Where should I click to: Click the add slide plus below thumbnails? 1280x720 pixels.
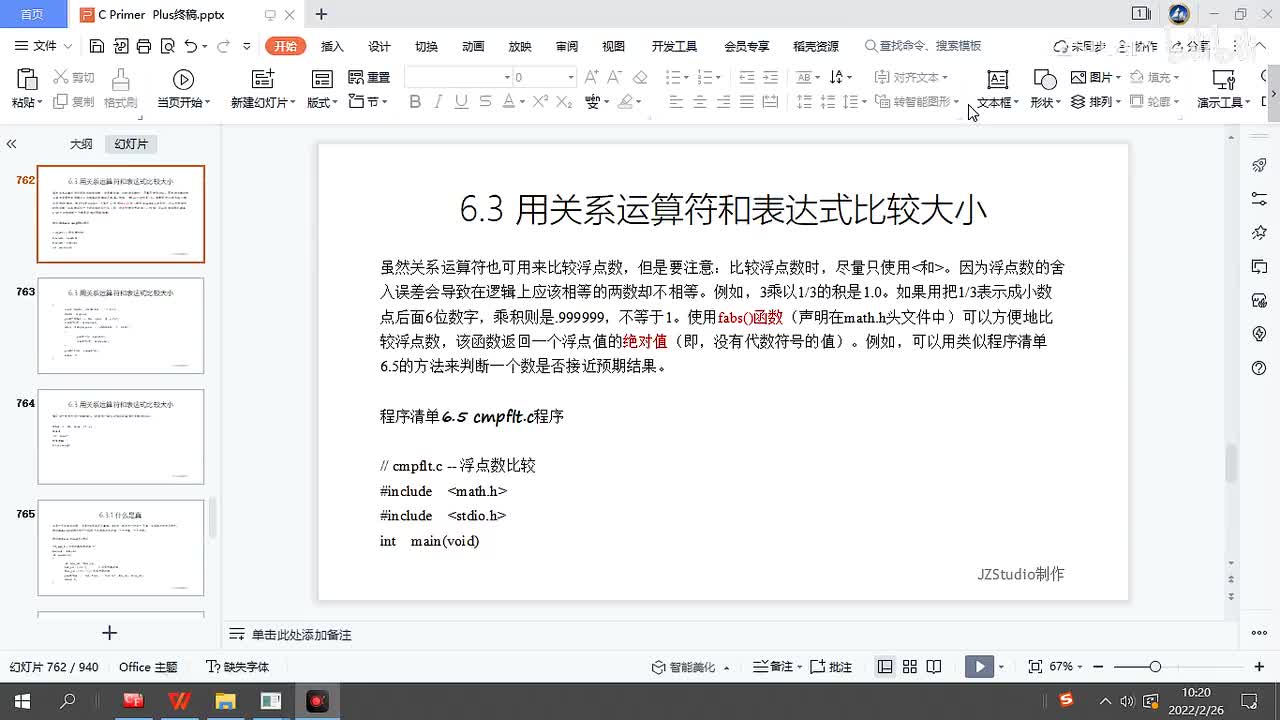pos(110,633)
